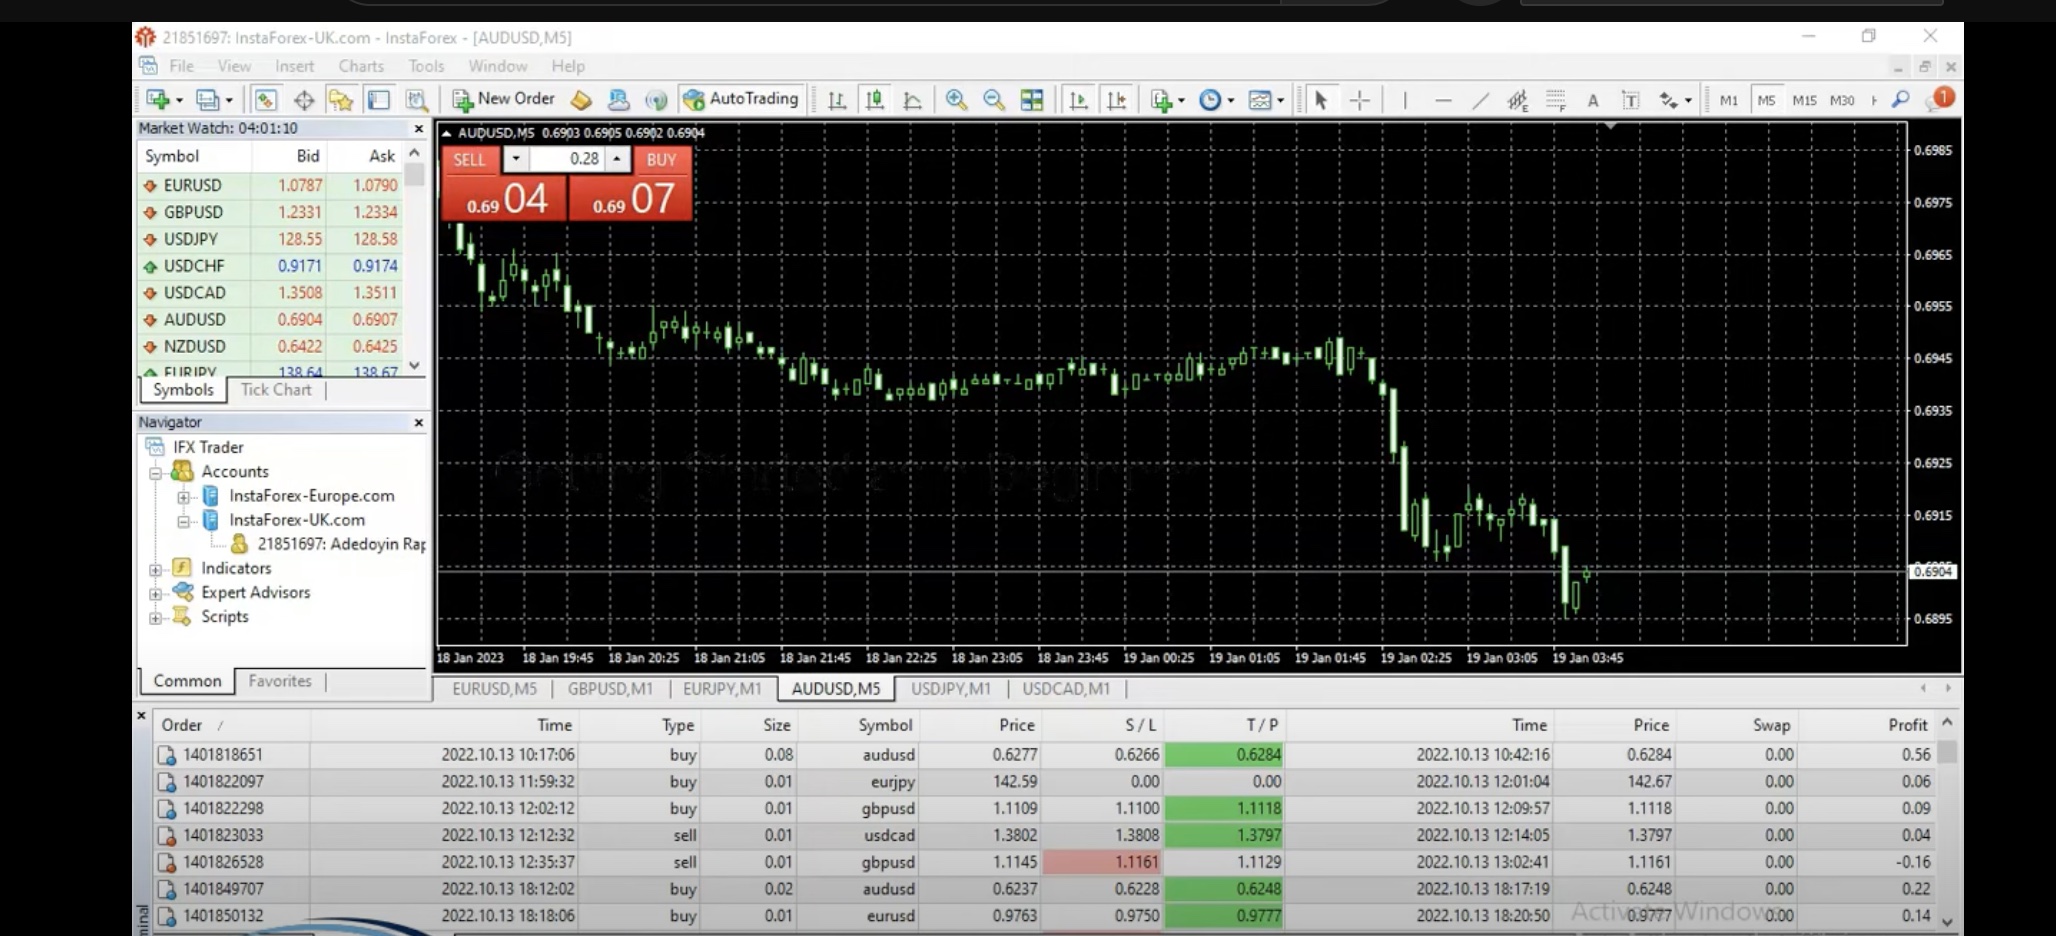The height and width of the screenshot is (936, 2056).
Task: Collapse InstaForex-UK.com tree node
Action: [x=184, y=521]
